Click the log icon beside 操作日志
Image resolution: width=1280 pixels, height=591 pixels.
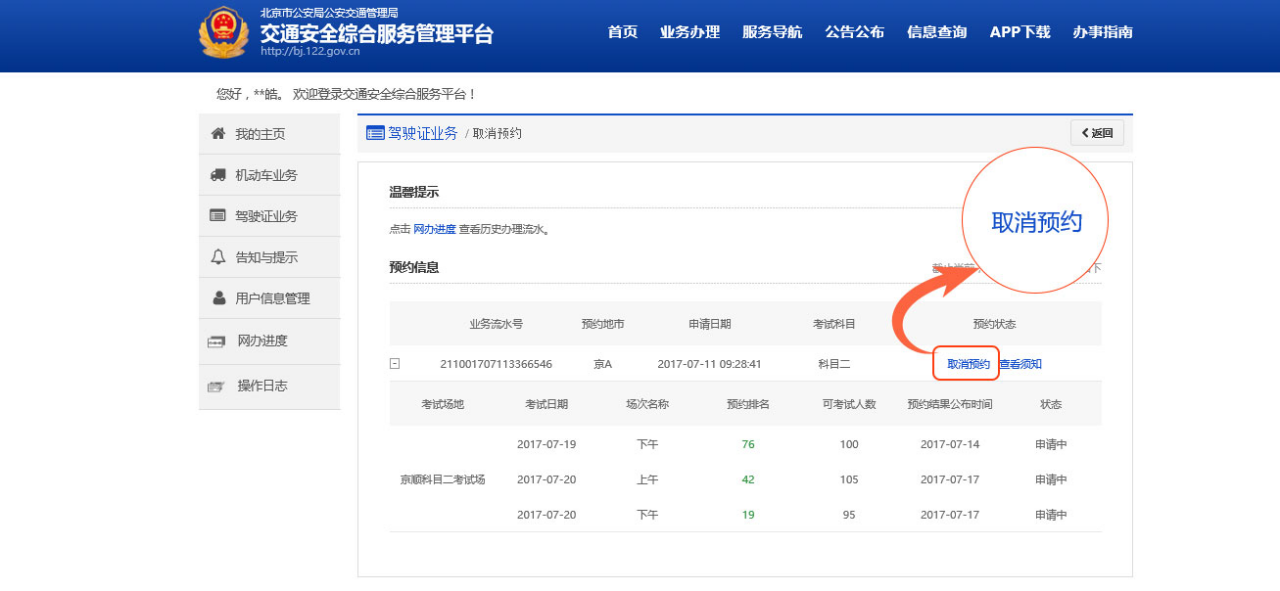(x=216, y=386)
